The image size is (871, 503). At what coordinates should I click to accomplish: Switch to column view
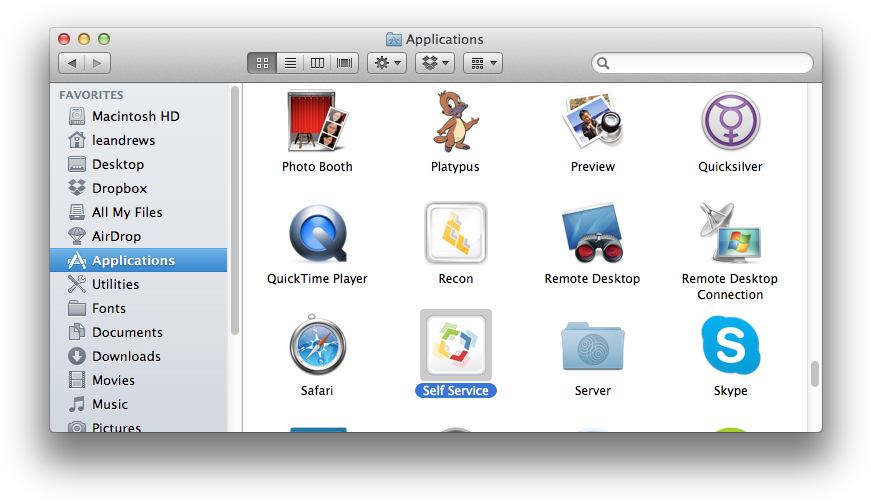coord(317,63)
